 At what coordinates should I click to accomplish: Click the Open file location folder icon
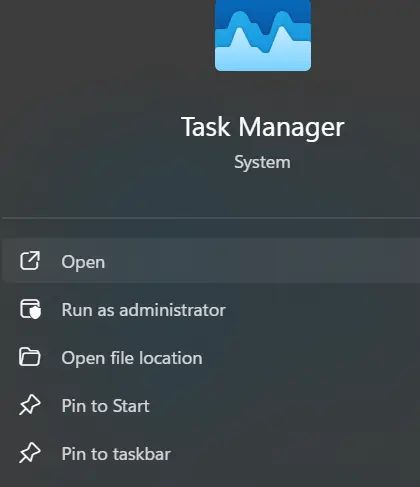click(30, 357)
